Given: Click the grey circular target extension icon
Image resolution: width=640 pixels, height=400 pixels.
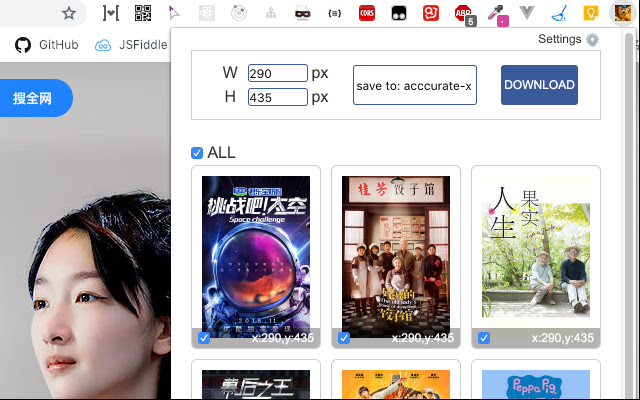Looking at the screenshot, I should click(x=239, y=13).
